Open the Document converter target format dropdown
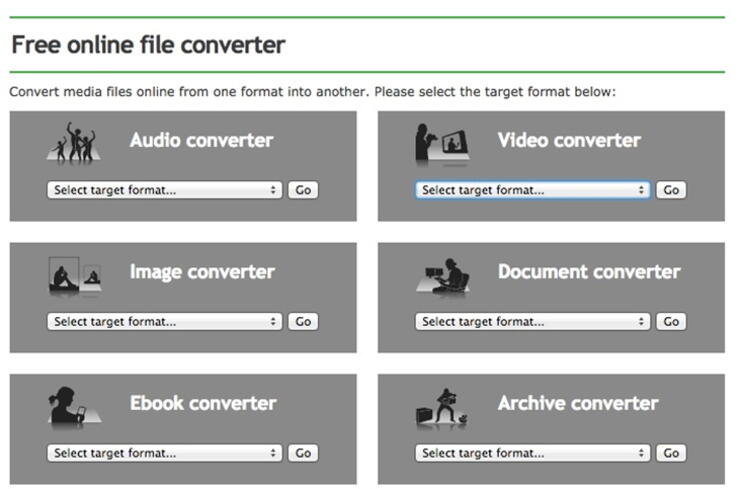 point(533,322)
